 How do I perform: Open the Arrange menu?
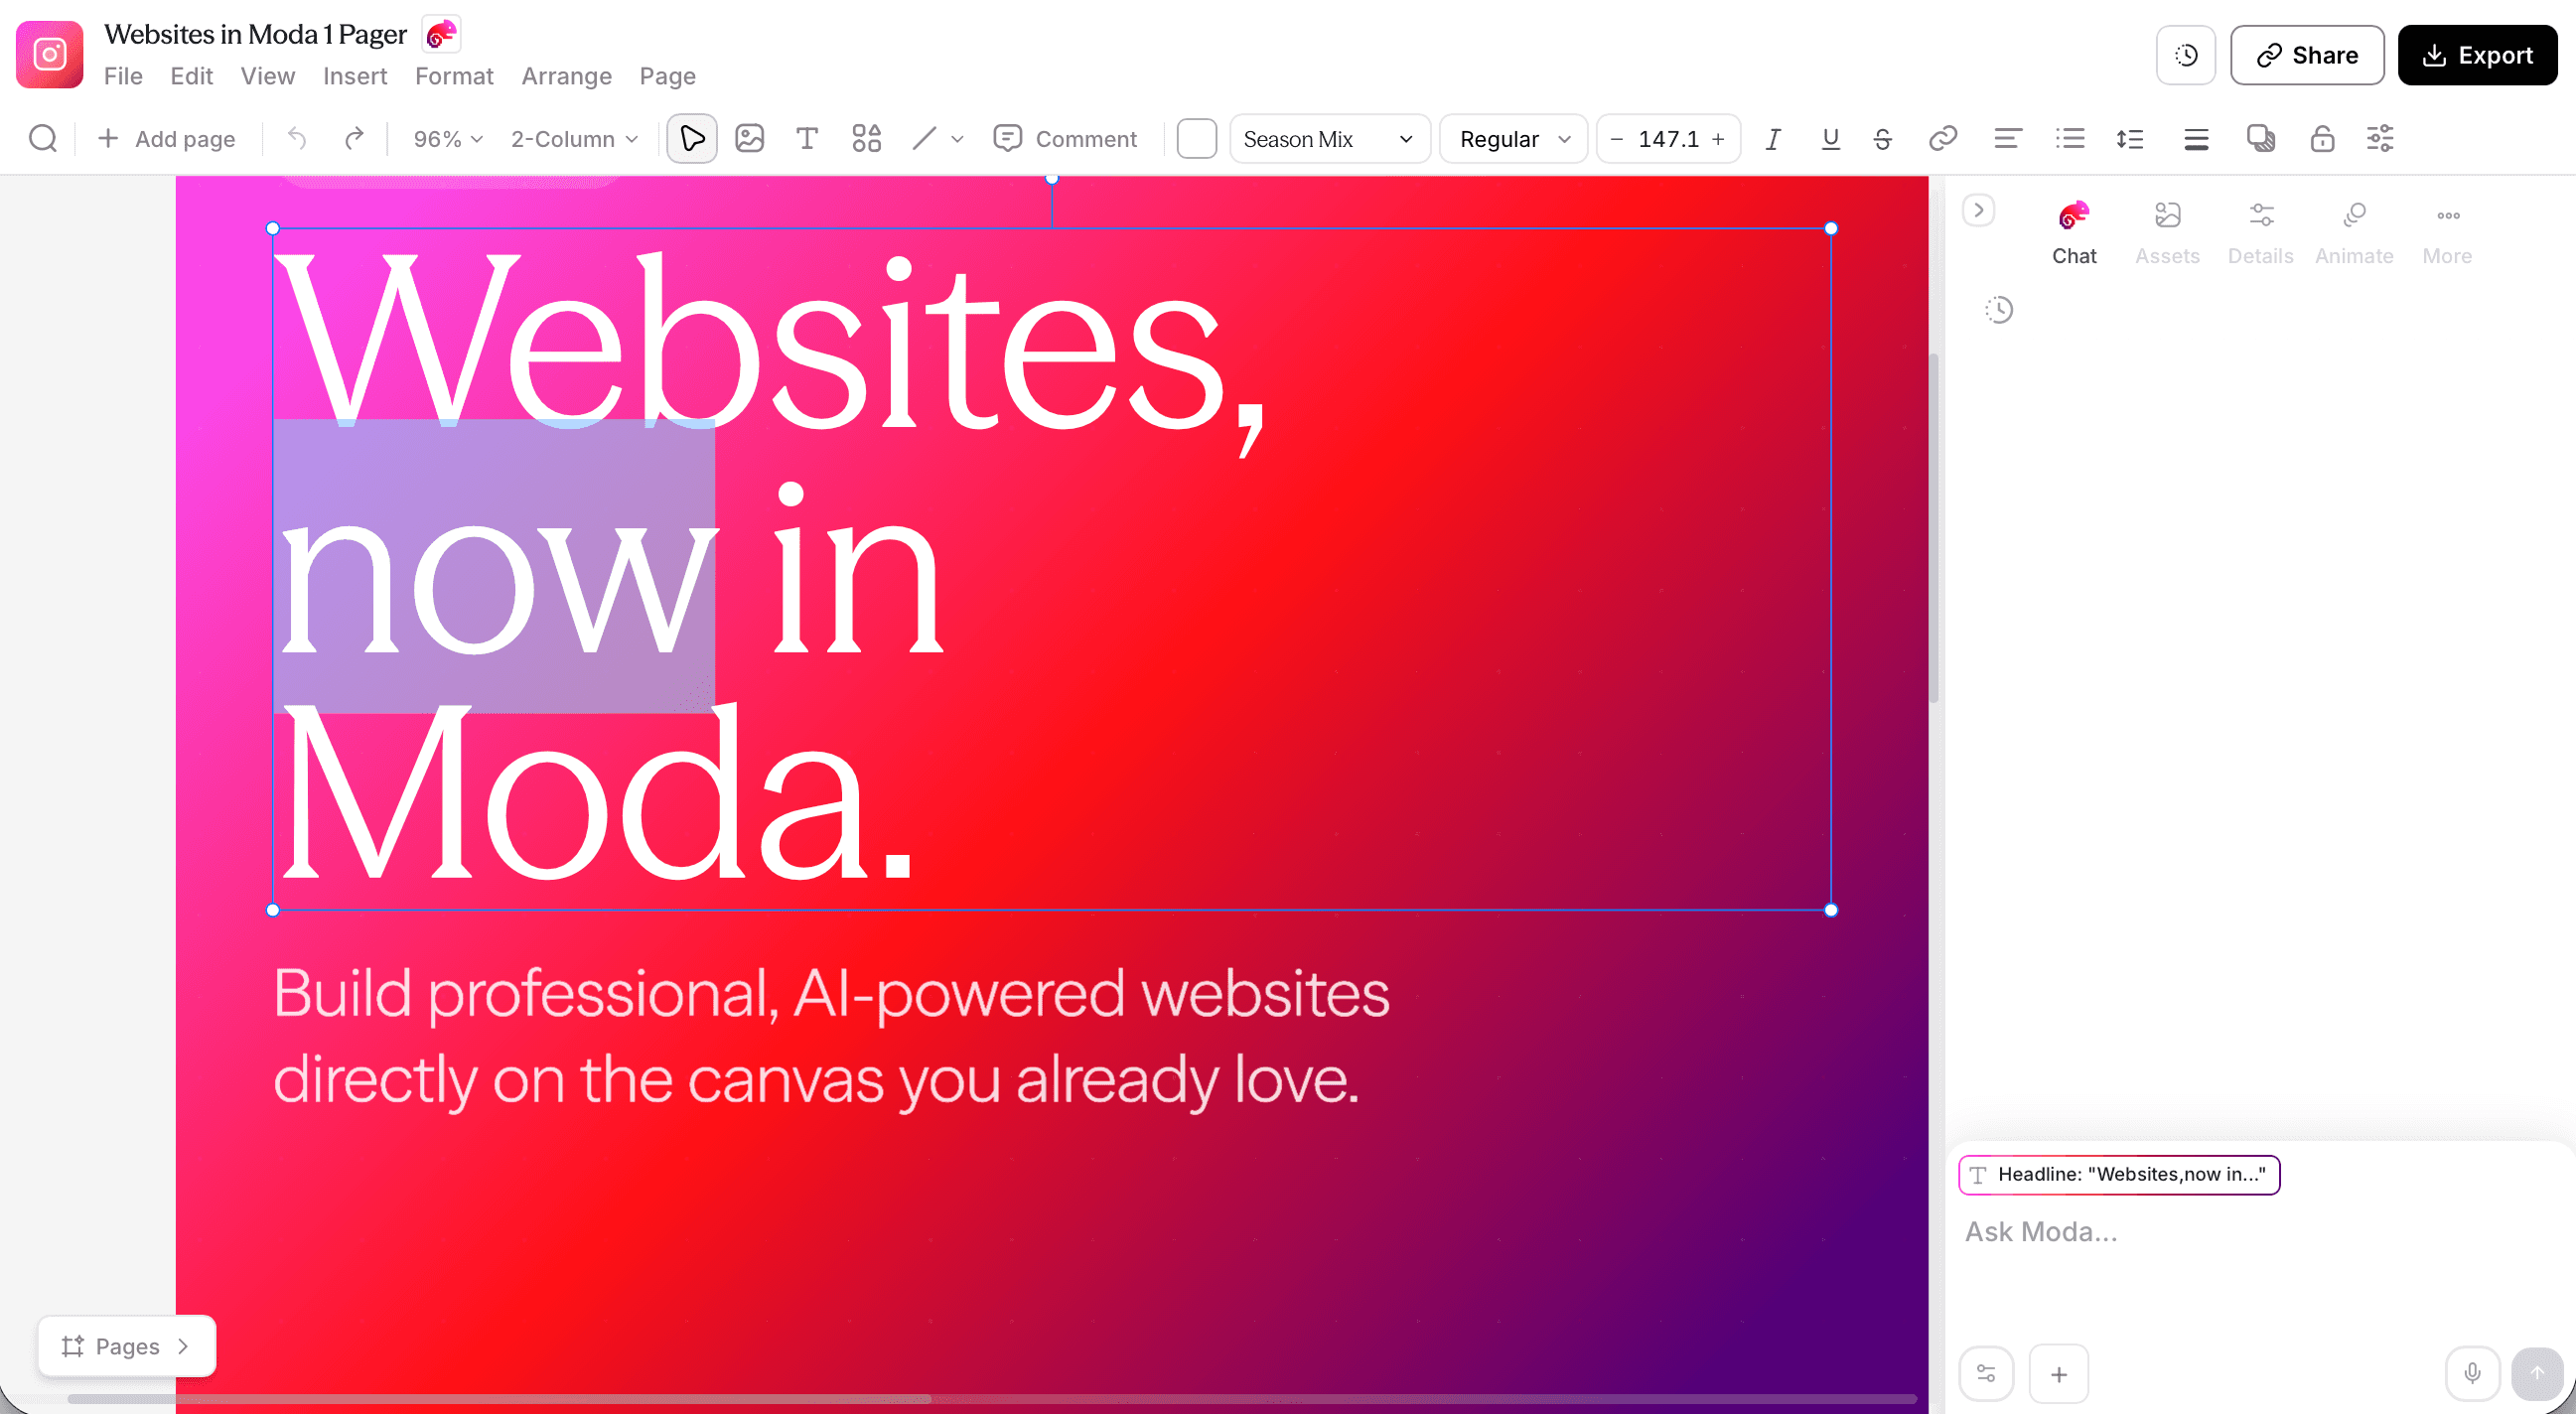point(566,76)
